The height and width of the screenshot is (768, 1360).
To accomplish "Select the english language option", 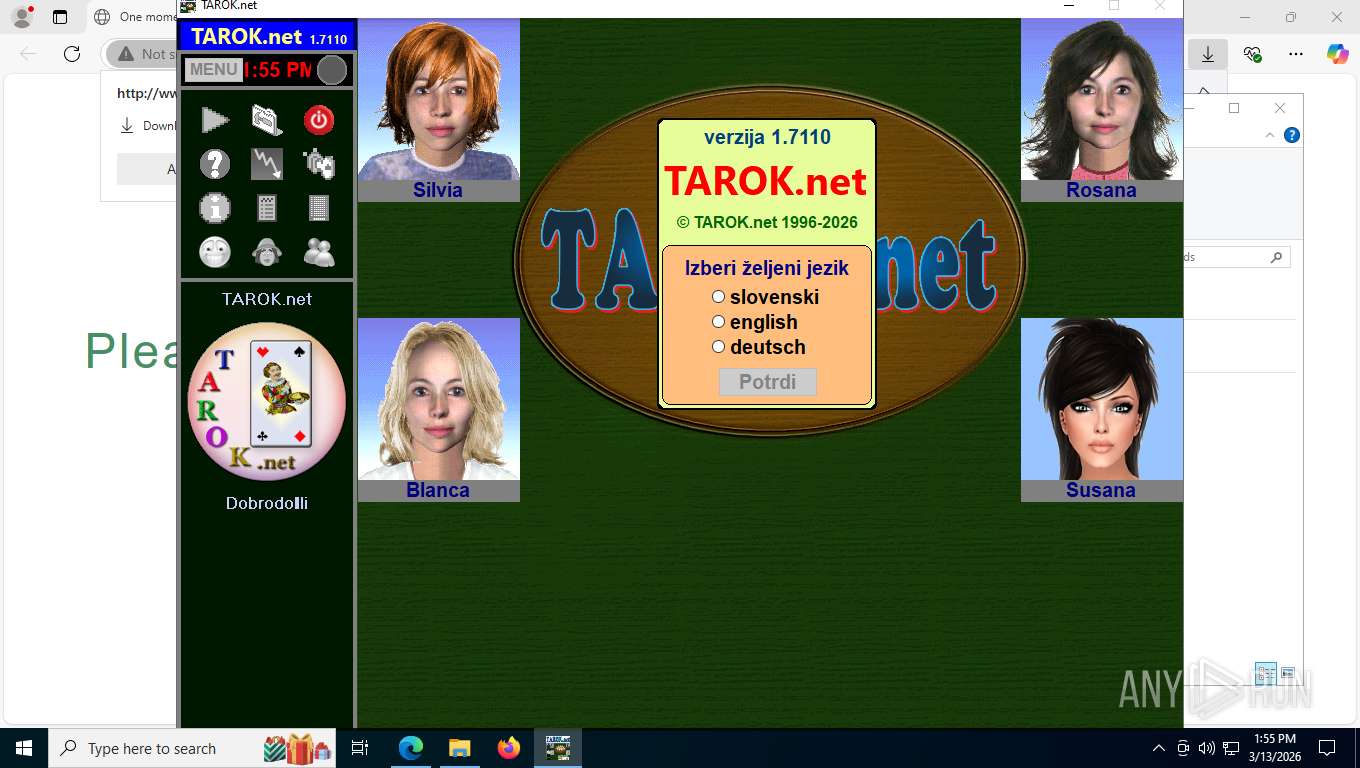I will pyautogui.click(x=718, y=322).
